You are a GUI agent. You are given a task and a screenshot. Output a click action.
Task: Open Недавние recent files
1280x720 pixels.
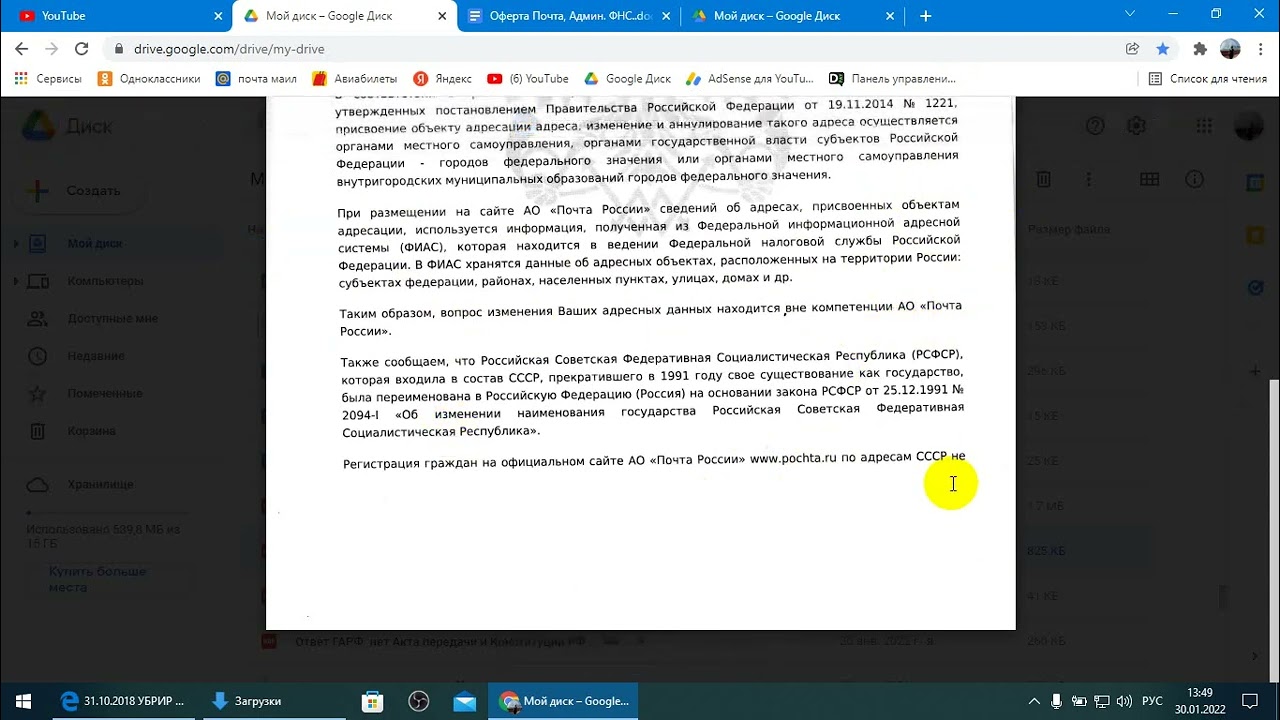[96, 356]
